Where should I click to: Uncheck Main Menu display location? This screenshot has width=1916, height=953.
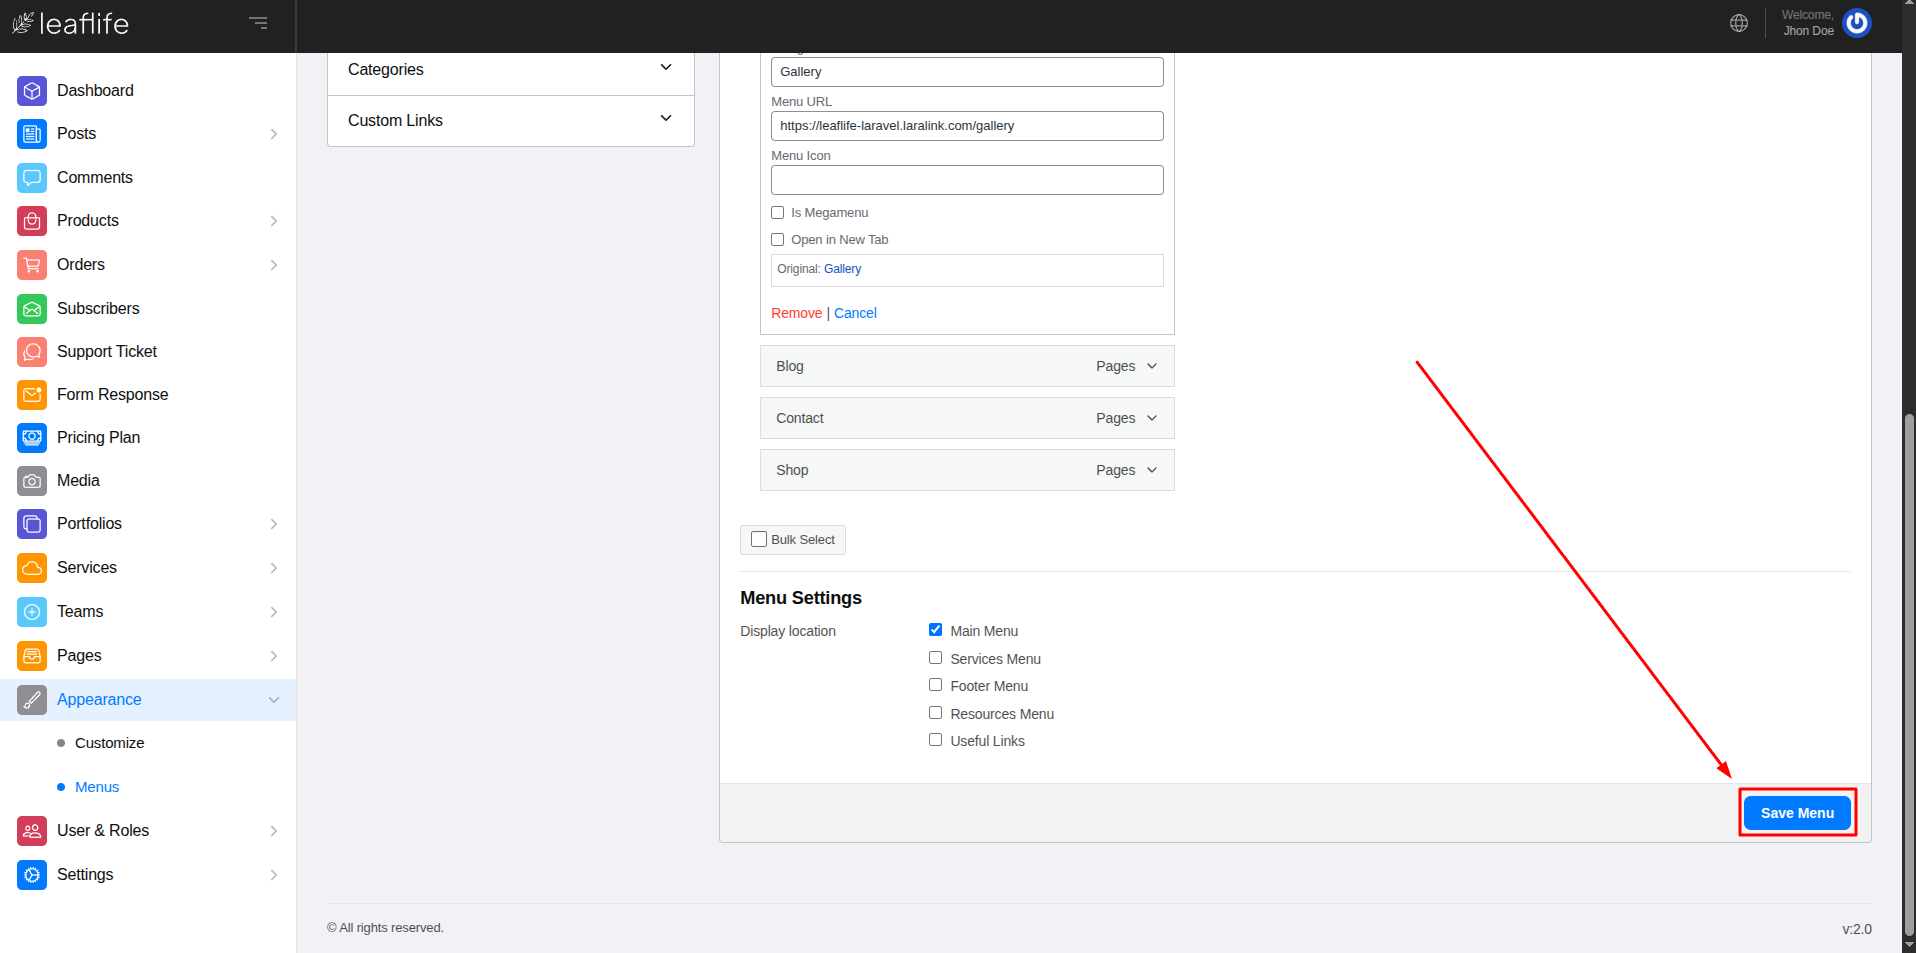click(x=935, y=630)
